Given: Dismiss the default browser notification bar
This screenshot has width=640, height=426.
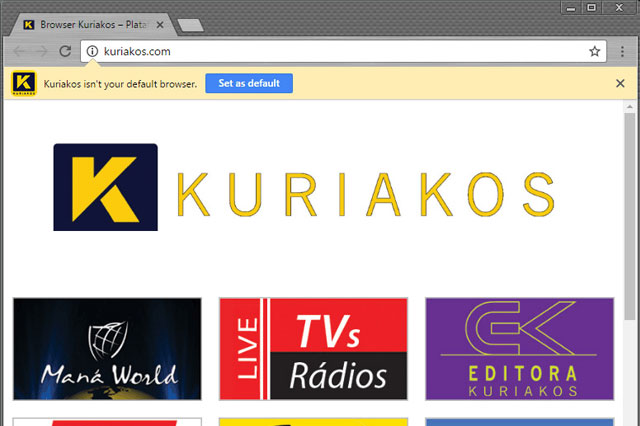Looking at the screenshot, I should tap(620, 83).
